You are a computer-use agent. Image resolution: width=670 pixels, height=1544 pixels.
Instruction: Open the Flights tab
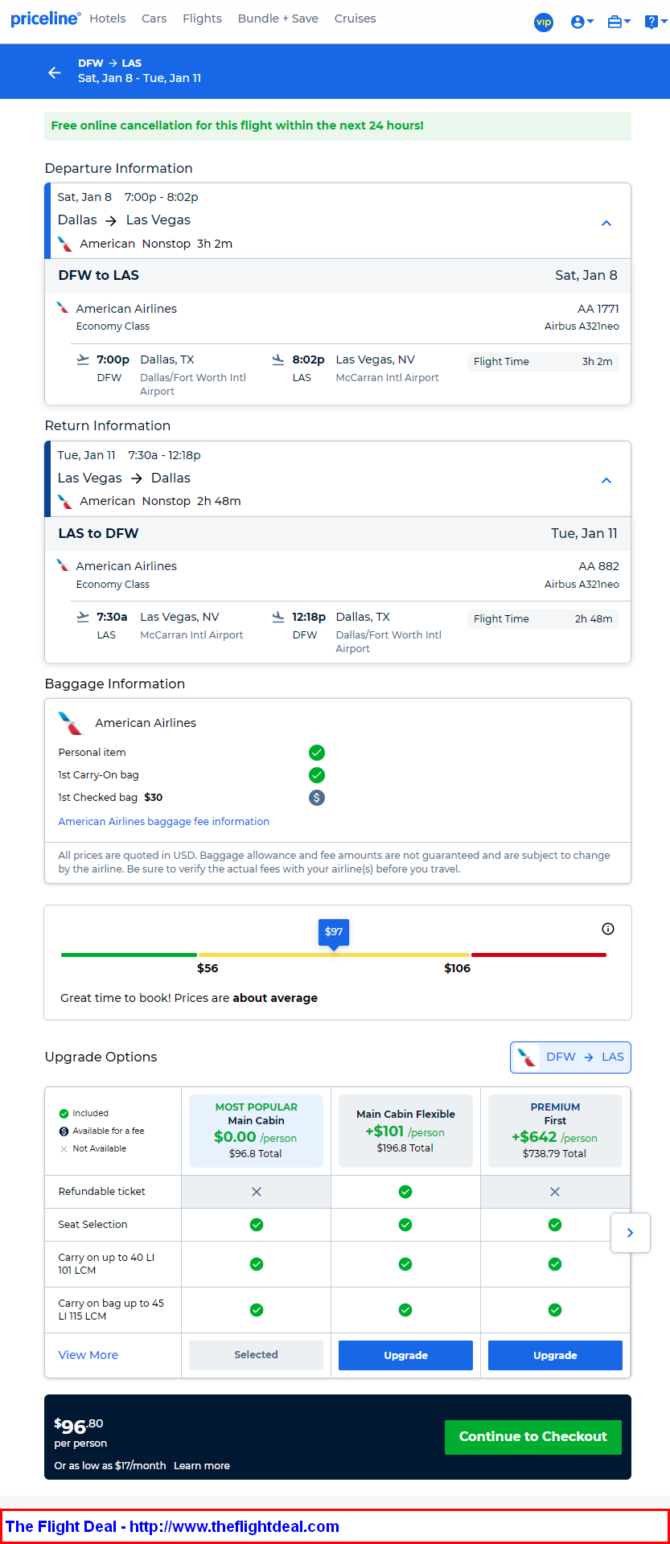click(x=202, y=19)
